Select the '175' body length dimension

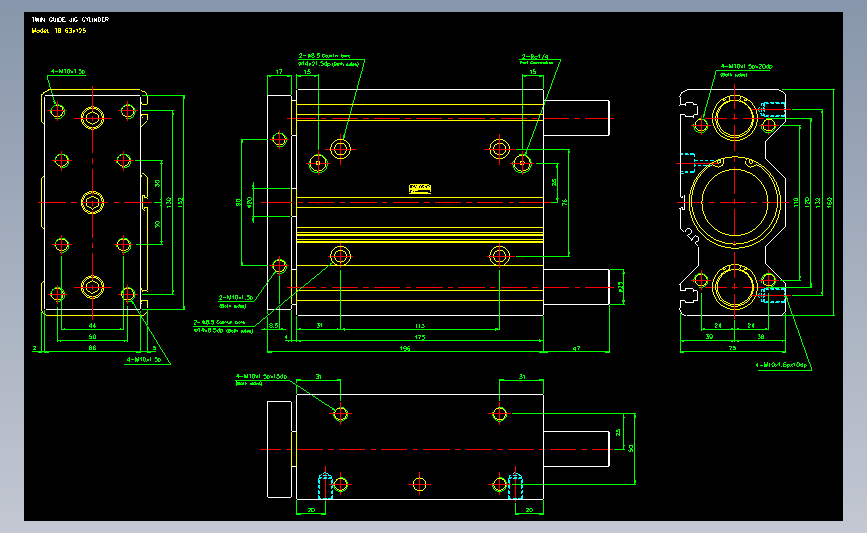[420, 337]
